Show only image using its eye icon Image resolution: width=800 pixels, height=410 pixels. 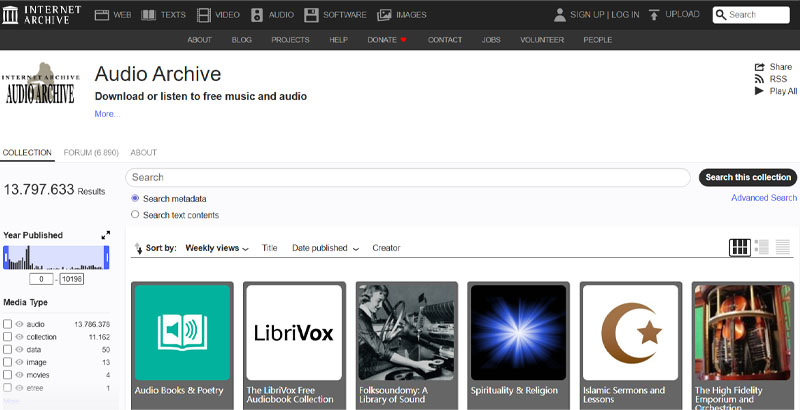click(x=19, y=362)
